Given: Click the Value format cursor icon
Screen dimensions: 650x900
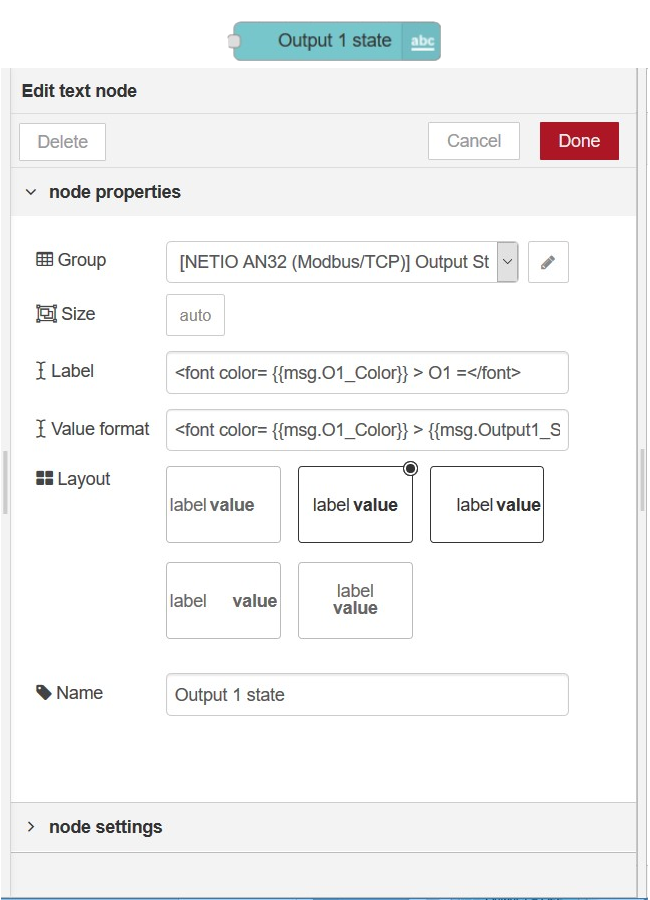Looking at the screenshot, I should pos(41,428).
